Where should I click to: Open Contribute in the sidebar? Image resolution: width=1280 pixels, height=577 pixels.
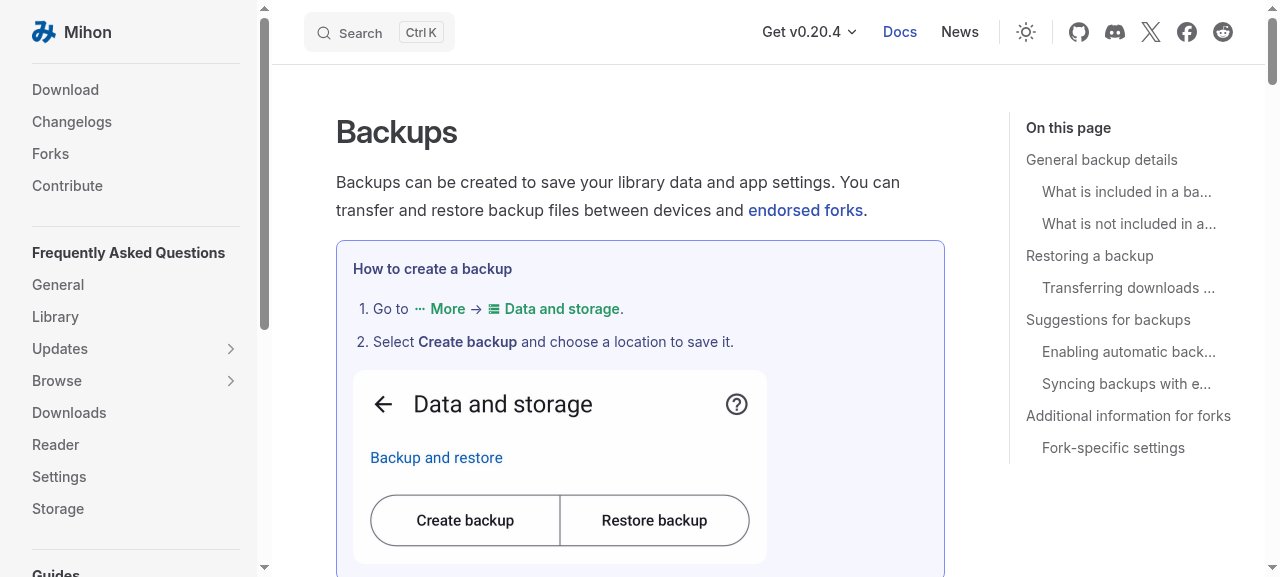pyautogui.click(x=67, y=186)
